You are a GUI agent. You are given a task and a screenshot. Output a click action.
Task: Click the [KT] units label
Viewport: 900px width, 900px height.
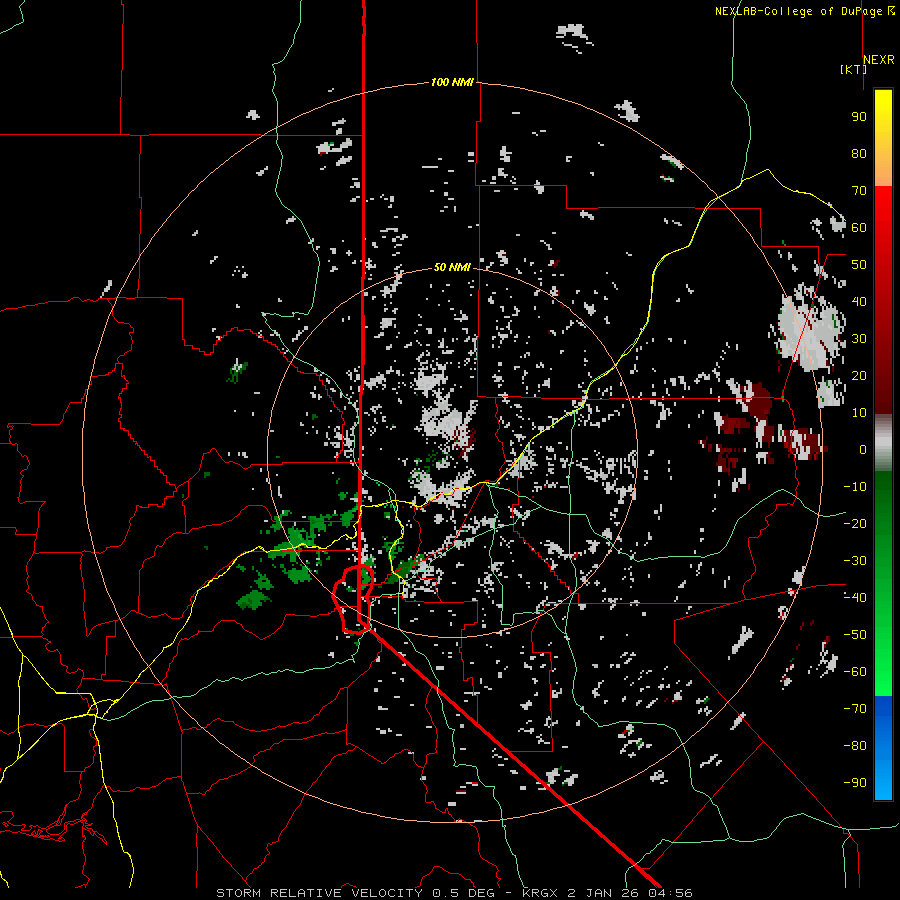(854, 69)
